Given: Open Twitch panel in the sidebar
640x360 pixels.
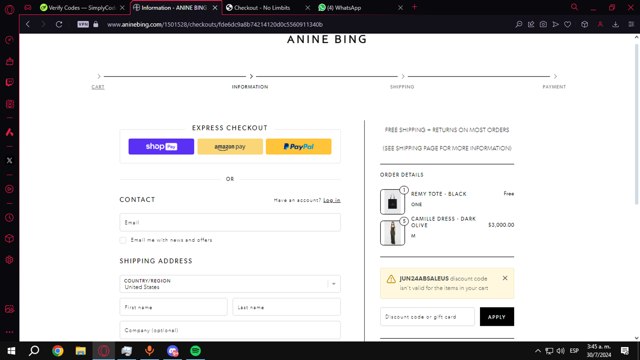Looking at the screenshot, I should coord(9,82).
